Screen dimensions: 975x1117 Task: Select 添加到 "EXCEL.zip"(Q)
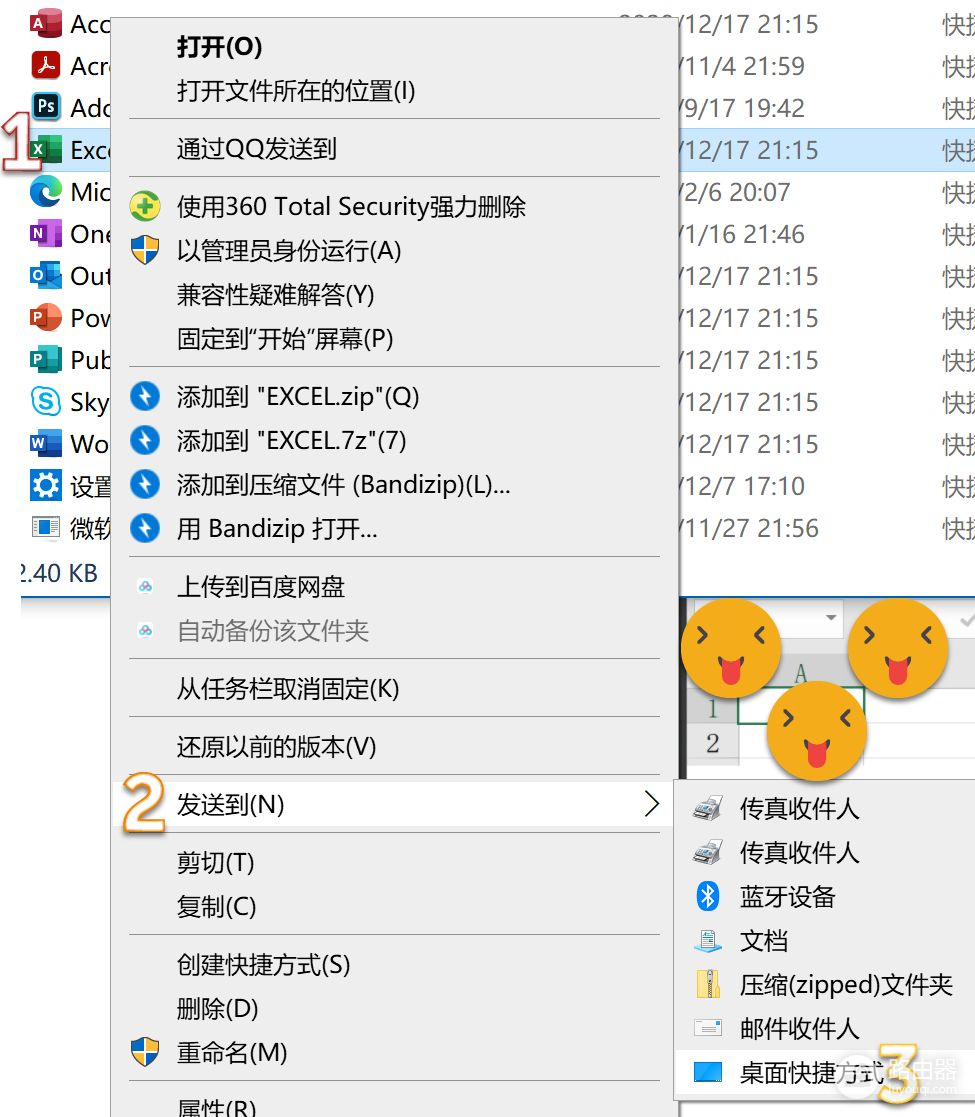[x=298, y=397]
